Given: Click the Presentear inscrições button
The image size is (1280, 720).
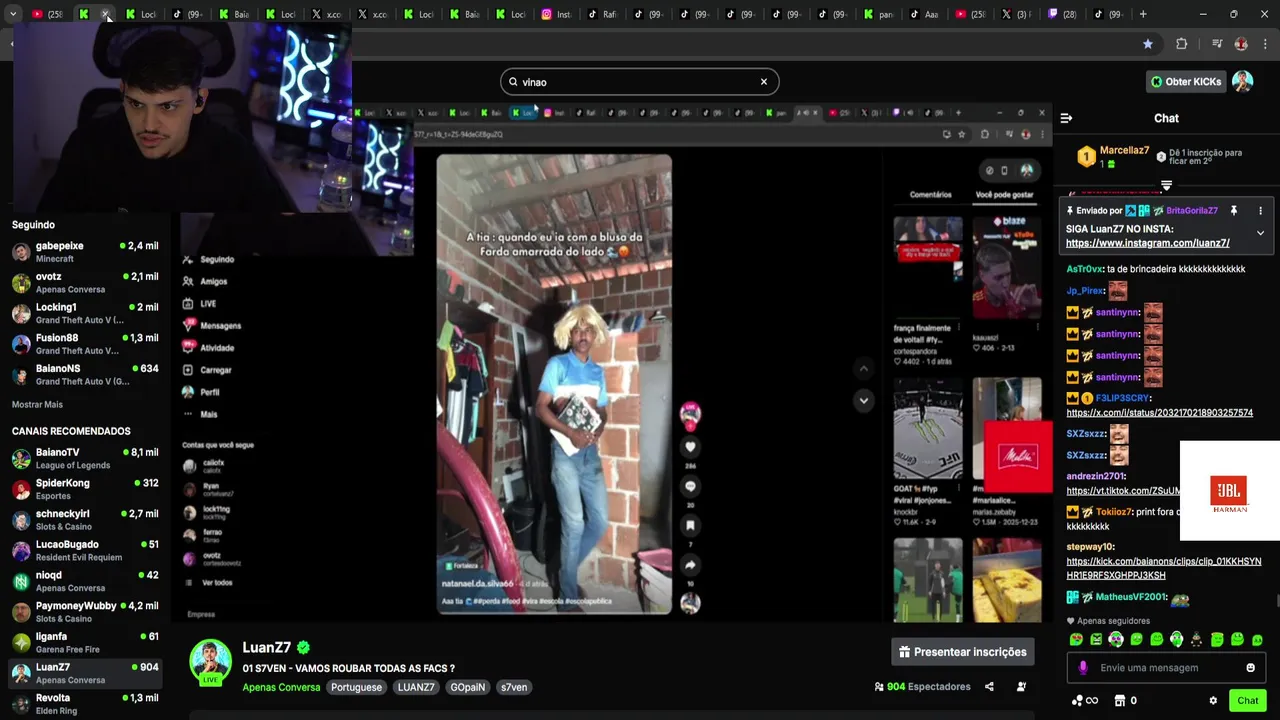Looking at the screenshot, I should tap(962, 652).
